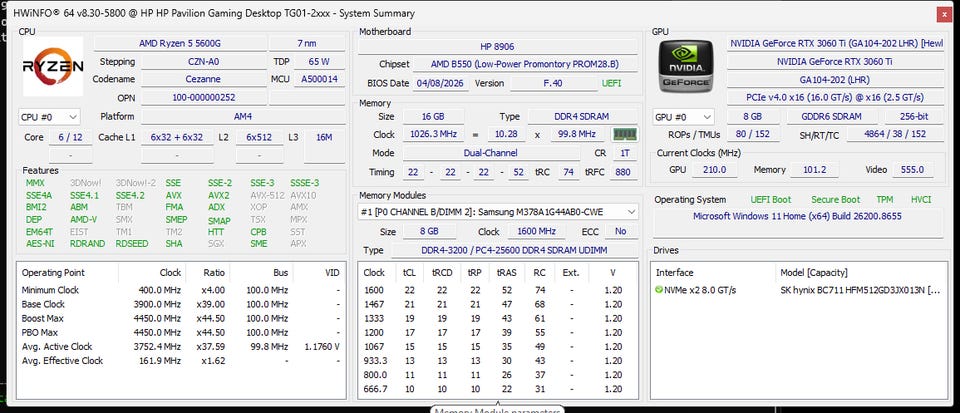Click the GDDR6 SDRAM field

(x=832, y=116)
